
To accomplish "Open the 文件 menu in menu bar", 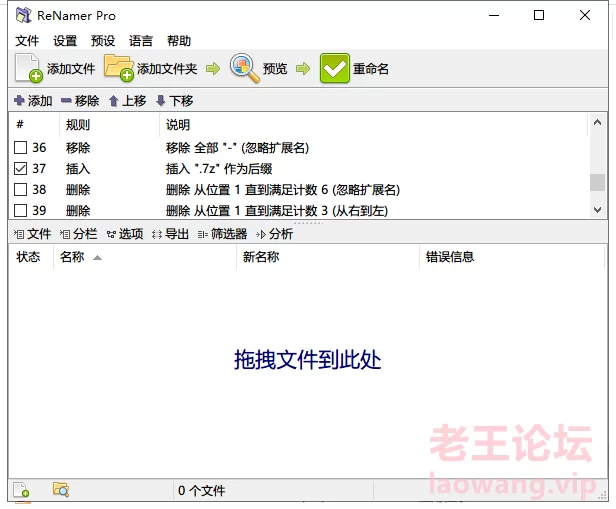I will (x=27, y=41).
